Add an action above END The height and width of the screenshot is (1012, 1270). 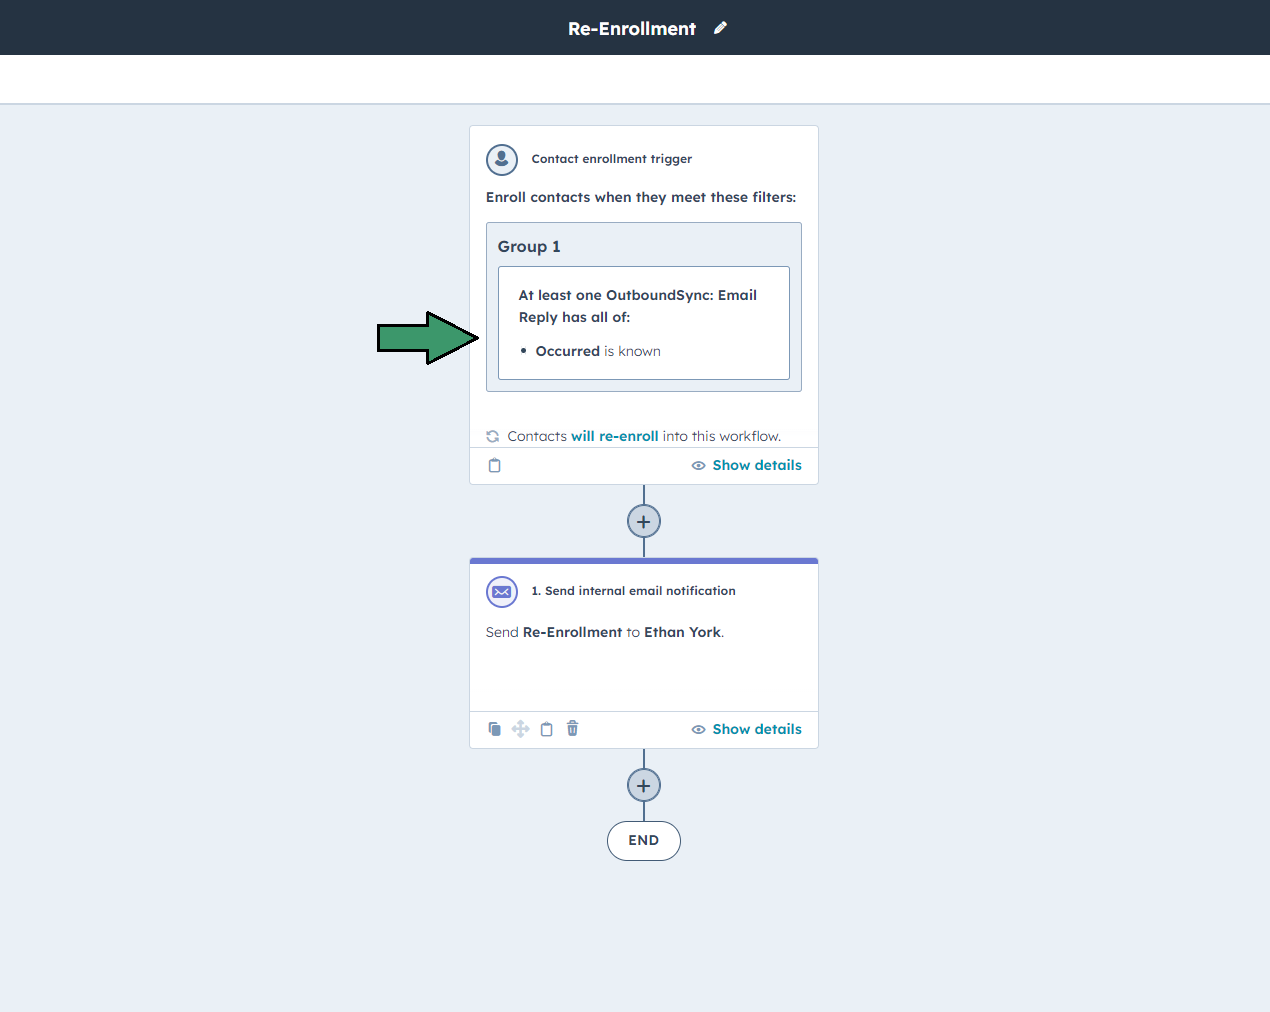tap(644, 785)
